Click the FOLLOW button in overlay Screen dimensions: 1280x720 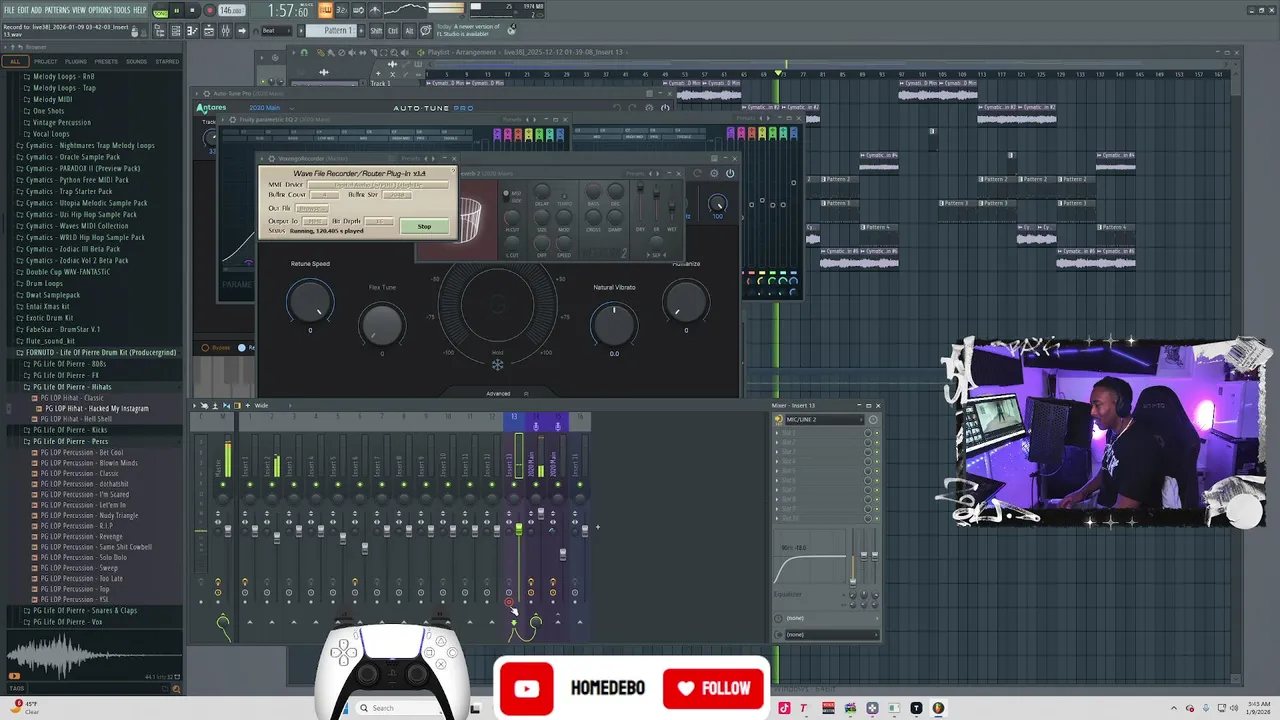(714, 688)
